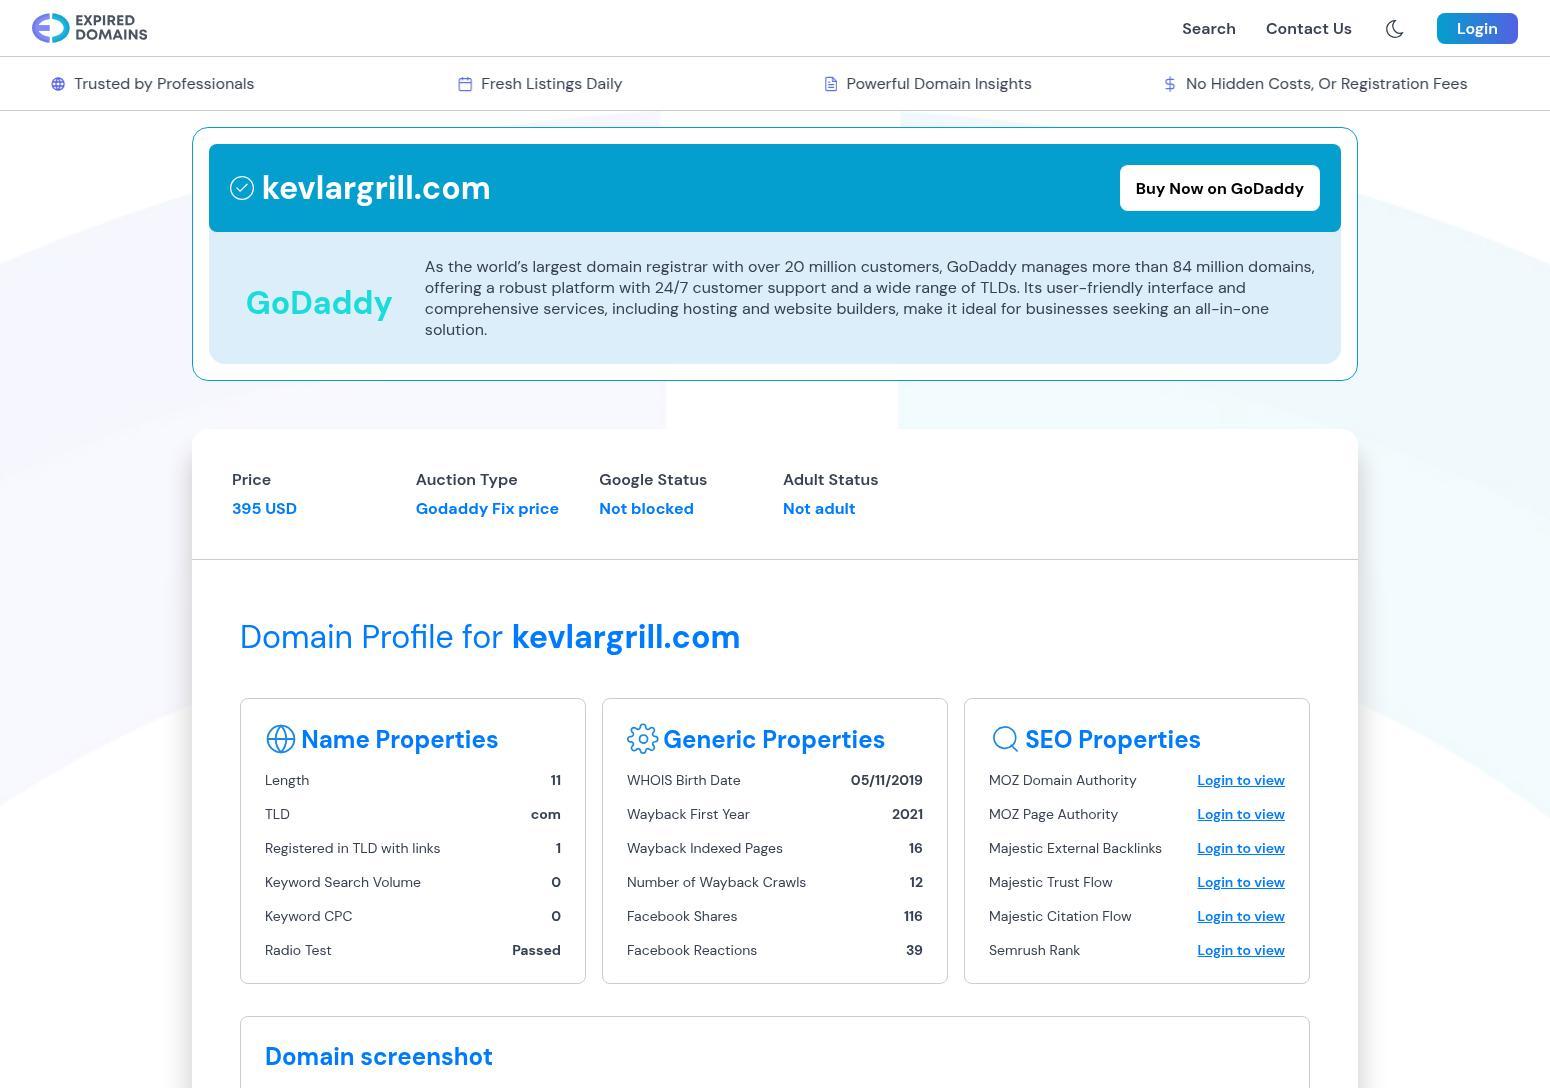Click the globe icon in Name Properties

tap(280, 739)
